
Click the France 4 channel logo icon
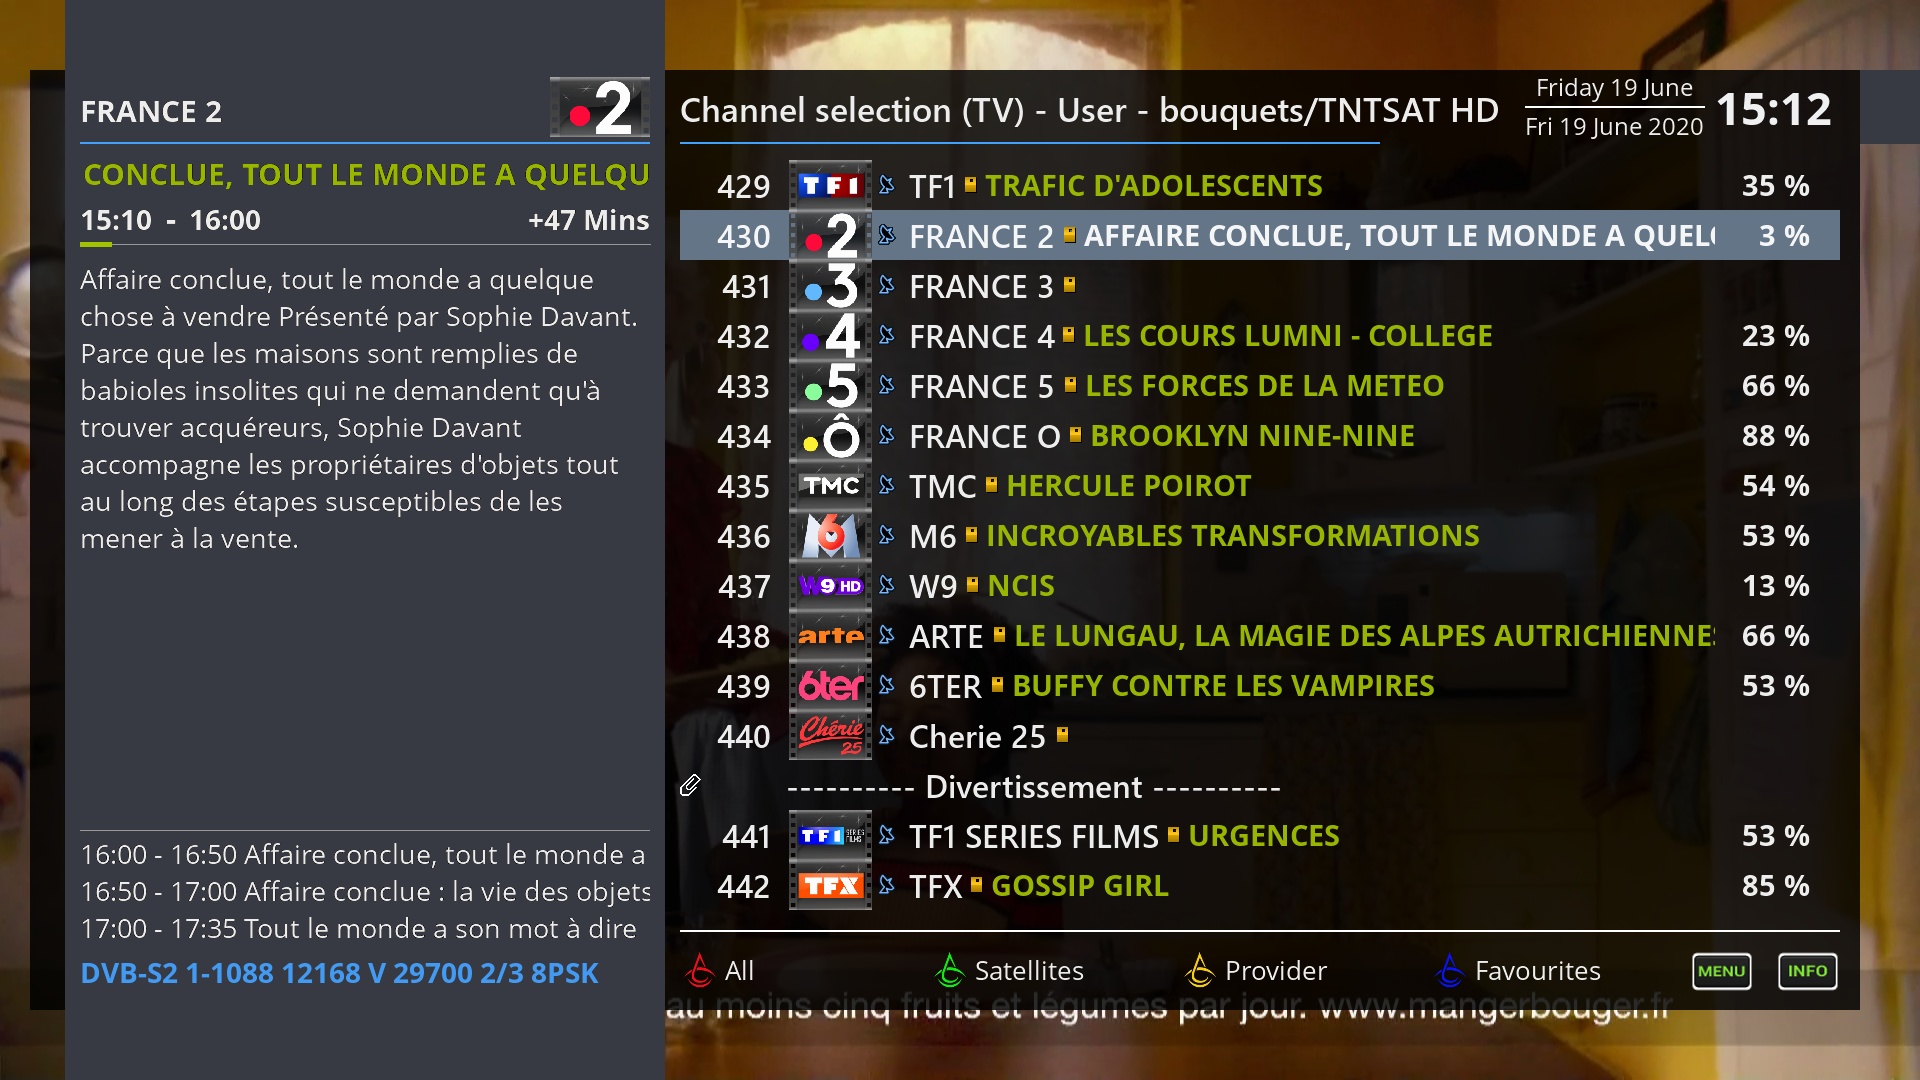(x=827, y=336)
